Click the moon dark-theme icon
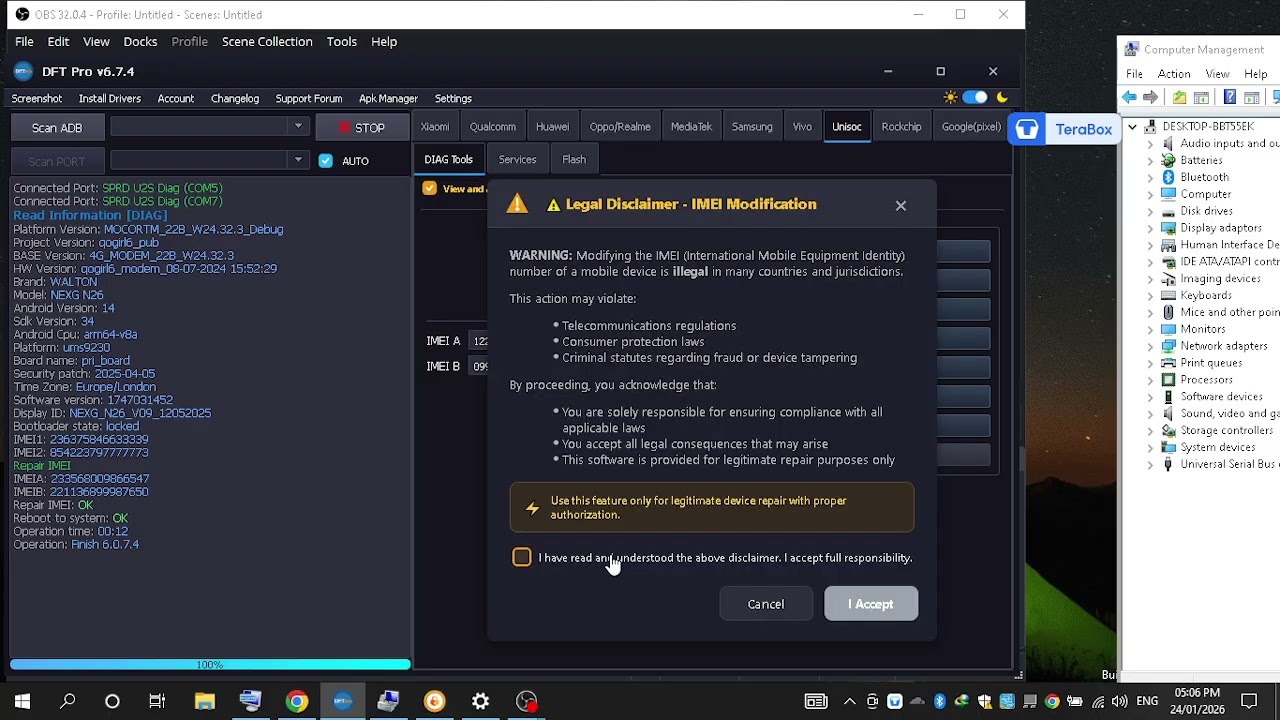1280x720 pixels. 1002,97
